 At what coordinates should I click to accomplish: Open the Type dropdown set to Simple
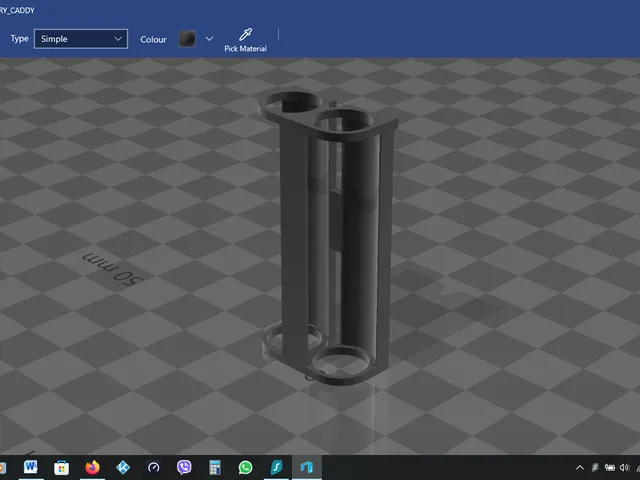81,39
